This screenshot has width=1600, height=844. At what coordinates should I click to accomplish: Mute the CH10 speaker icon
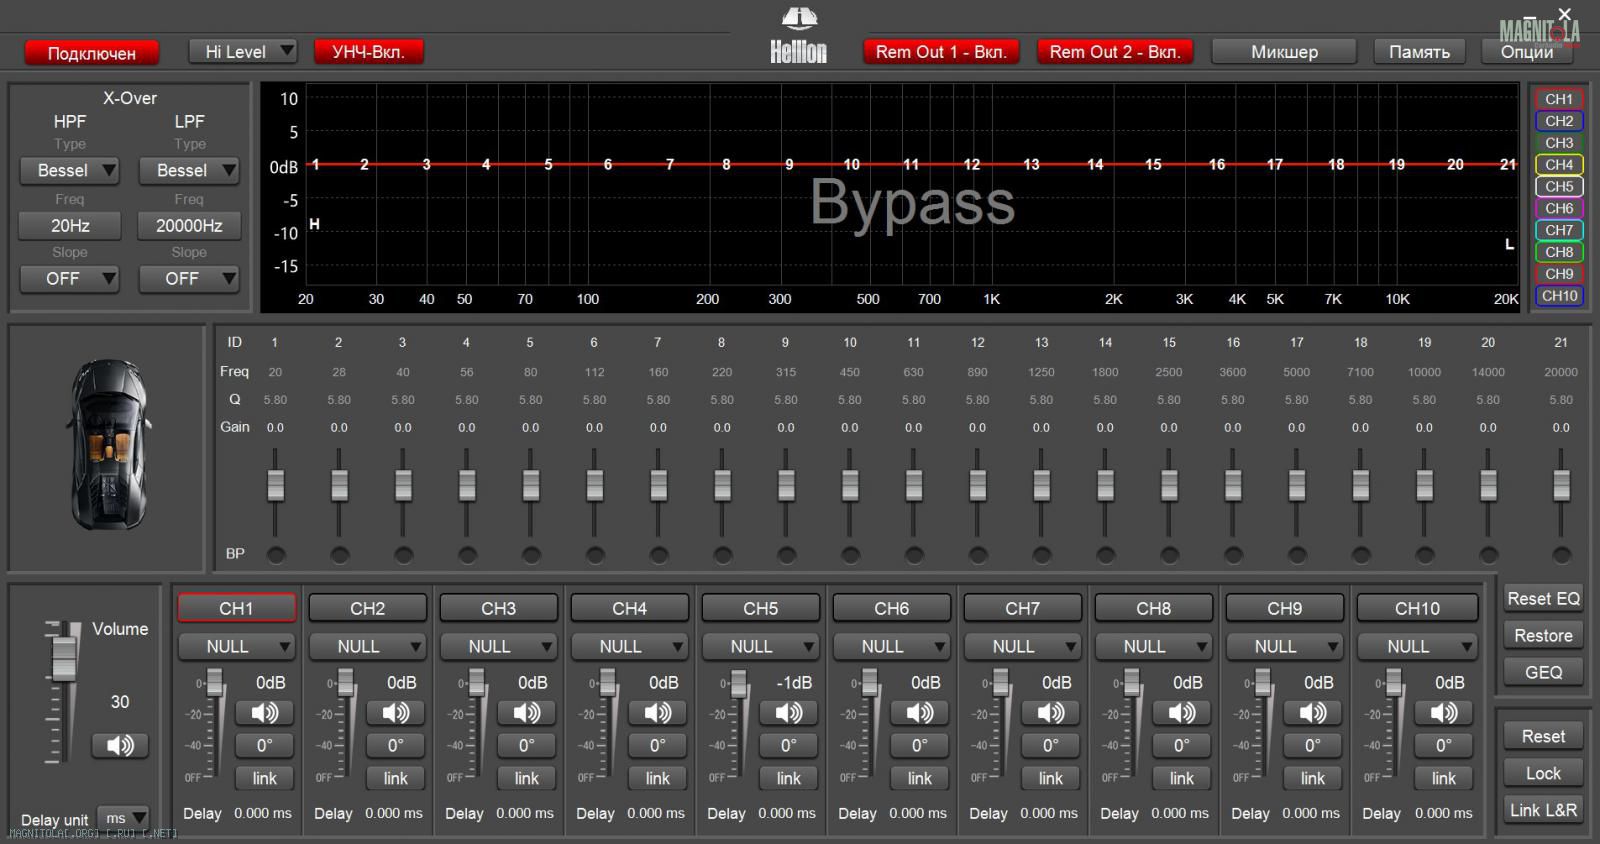[x=1443, y=713]
